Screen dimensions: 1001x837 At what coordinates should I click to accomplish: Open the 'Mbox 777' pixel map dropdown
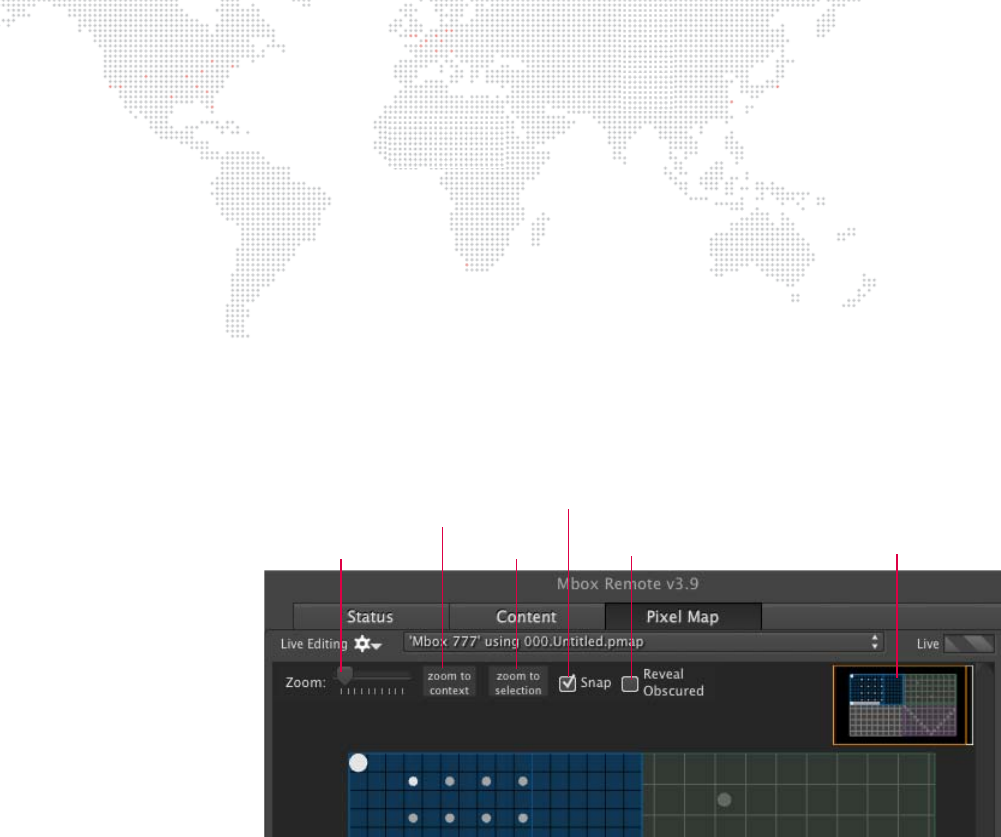[644, 642]
